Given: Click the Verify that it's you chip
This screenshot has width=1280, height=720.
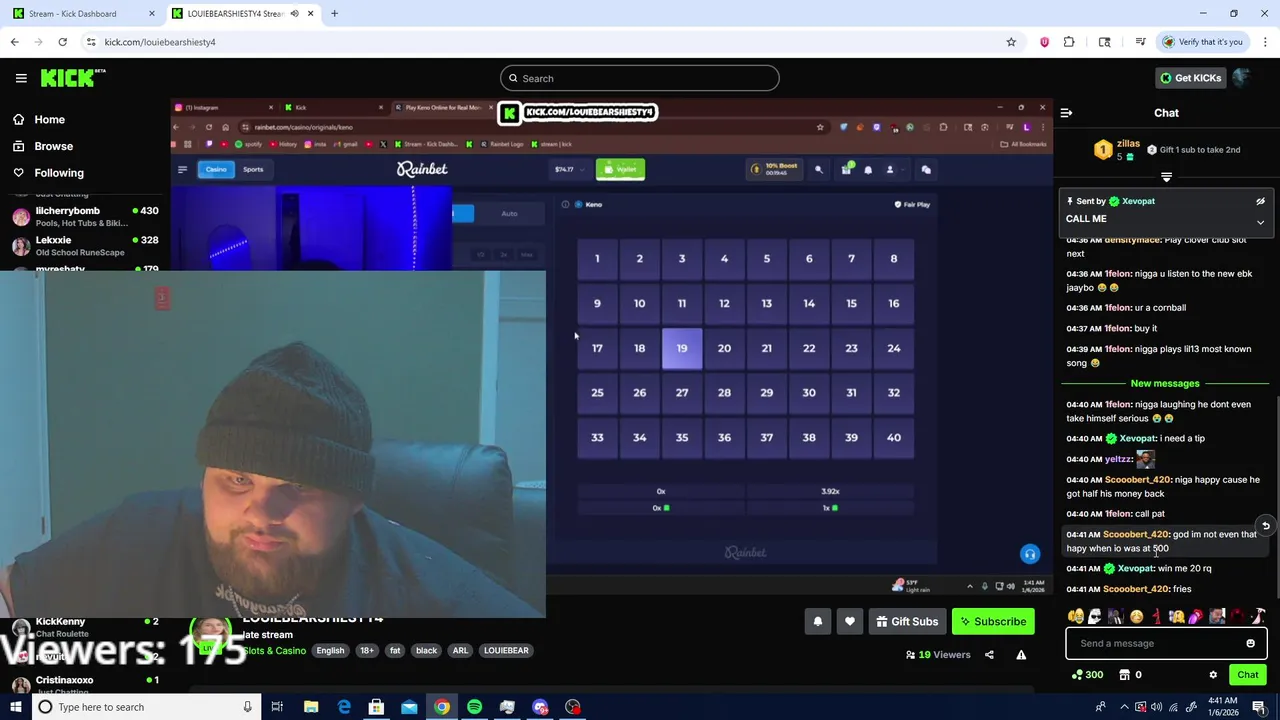Looking at the screenshot, I should [1202, 42].
